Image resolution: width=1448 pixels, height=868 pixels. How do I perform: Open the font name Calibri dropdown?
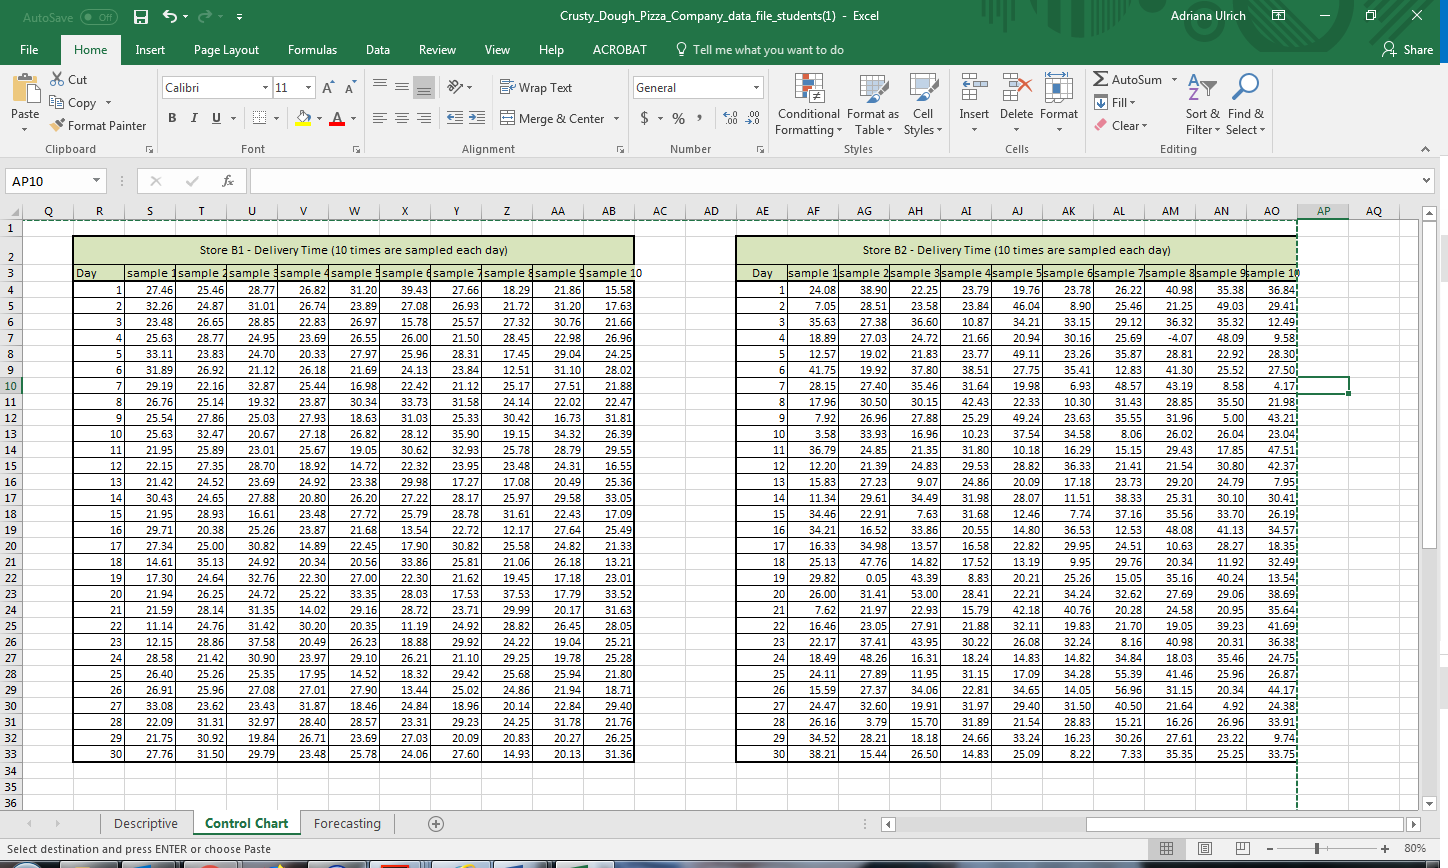point(265,88)
